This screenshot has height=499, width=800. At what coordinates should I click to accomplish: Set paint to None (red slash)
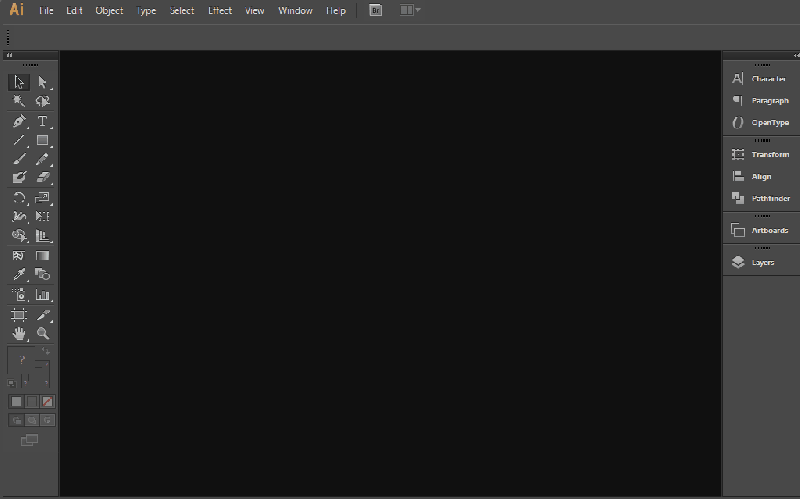47,402
